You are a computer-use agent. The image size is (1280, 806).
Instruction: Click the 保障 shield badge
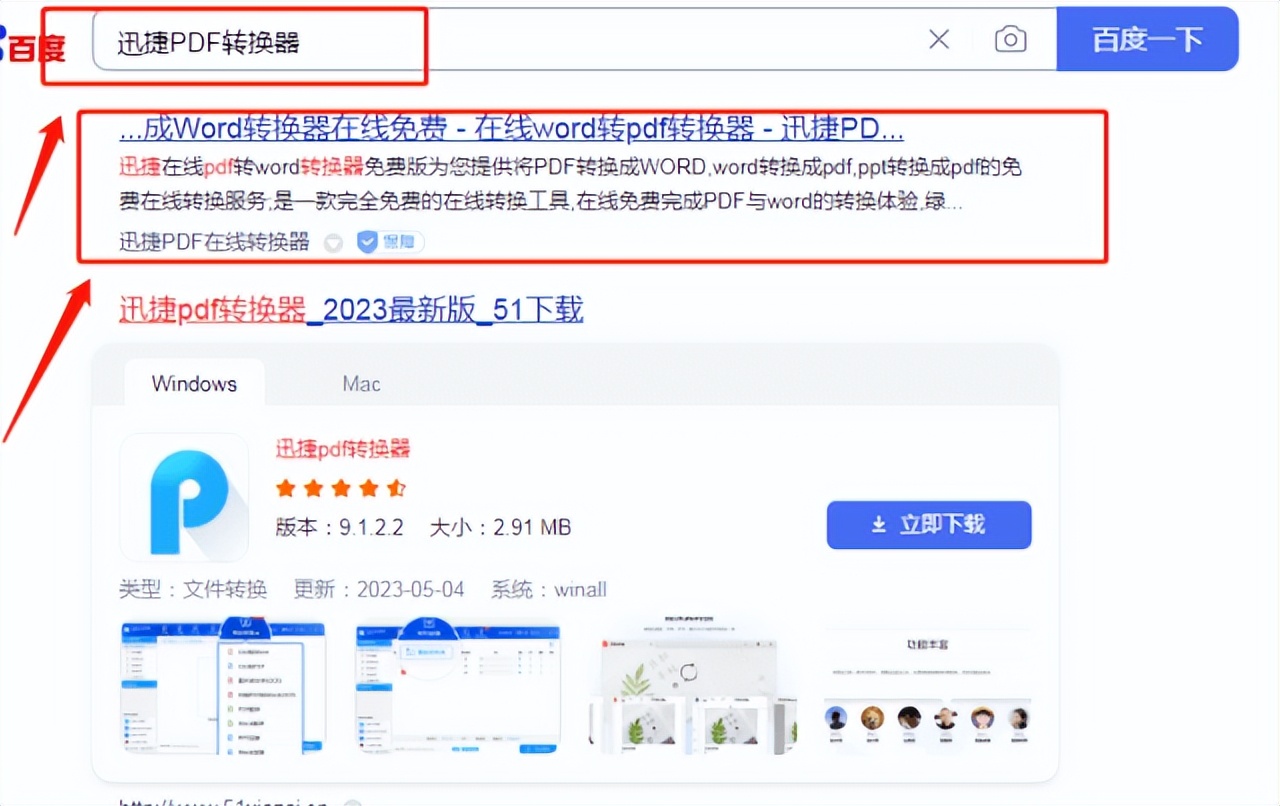[x=390, y=242]
